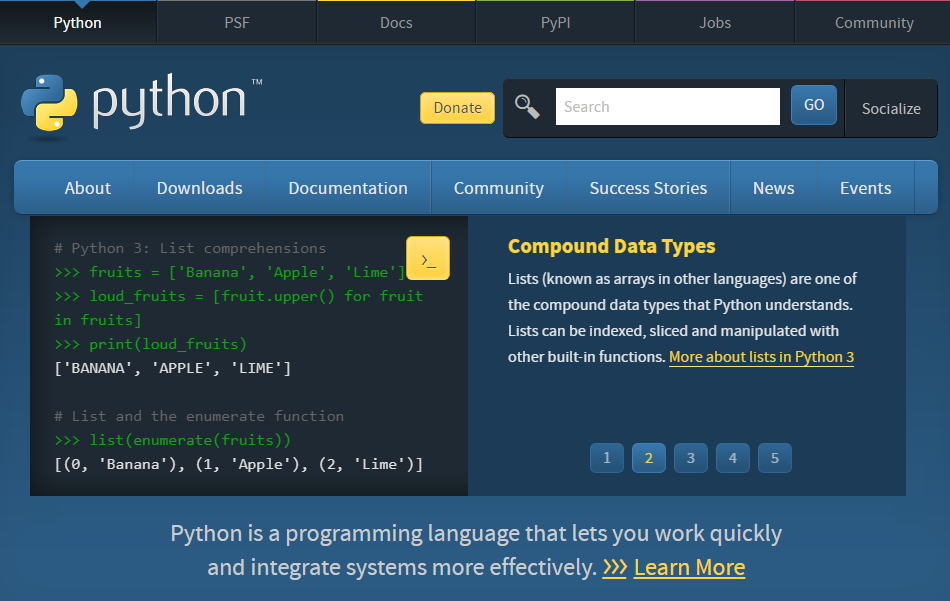This screenshot has height=601, width=950.
Task: Open the Community top tab
Action: tap(874, 23)
